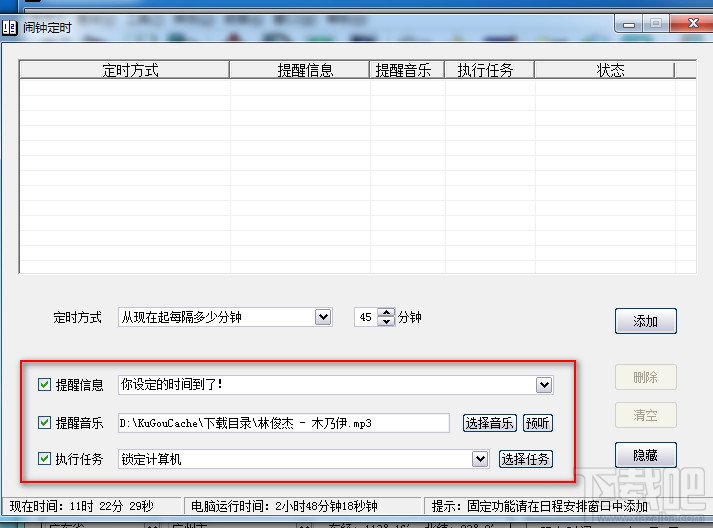Click the 清空 button
713x528 pixels.
coord(646,415)
